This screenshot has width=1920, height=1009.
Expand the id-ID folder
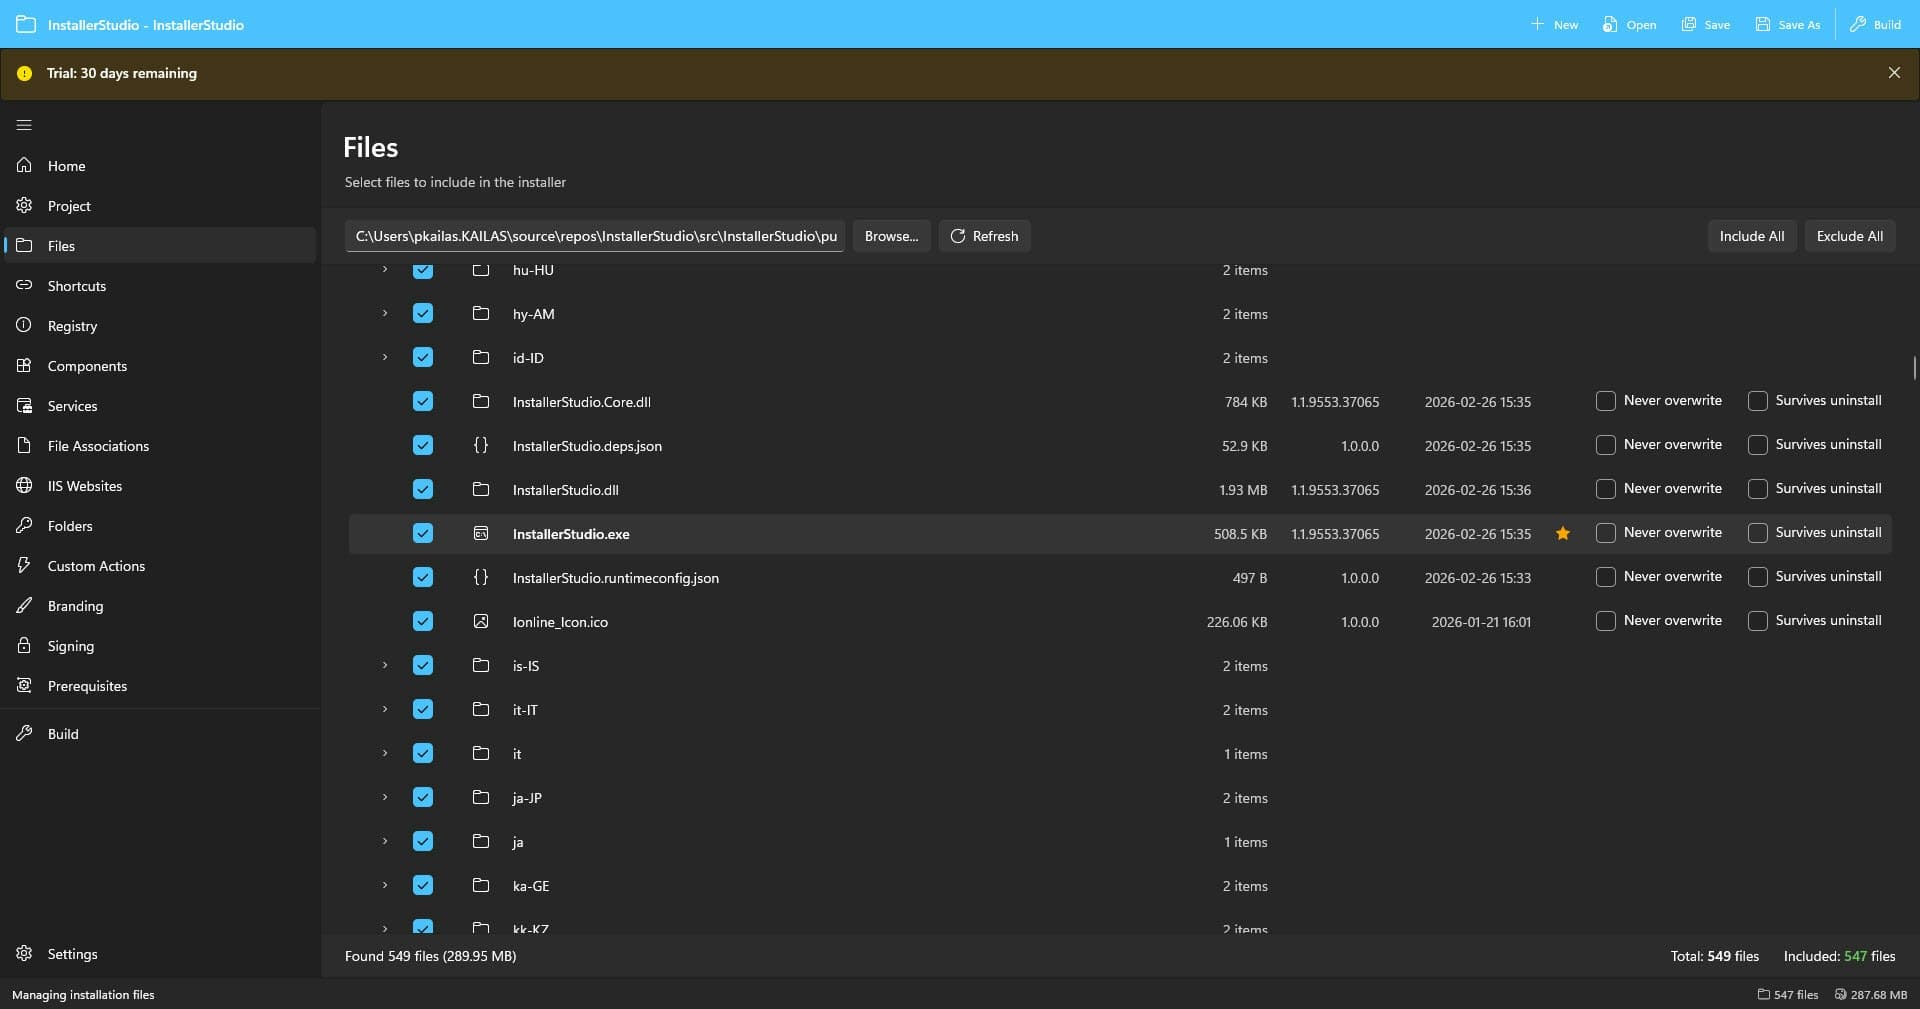pyautogui.click(x=384, y=357)
